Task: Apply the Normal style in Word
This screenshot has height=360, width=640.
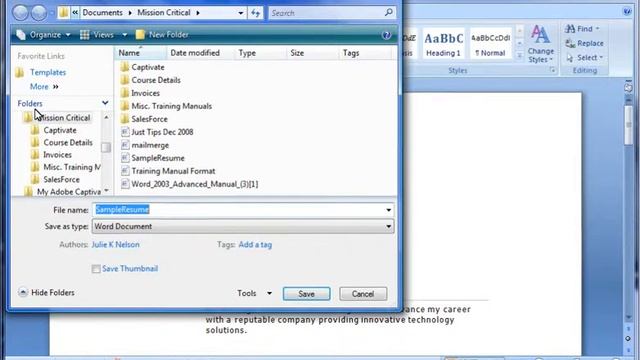Action: [491, 44]
